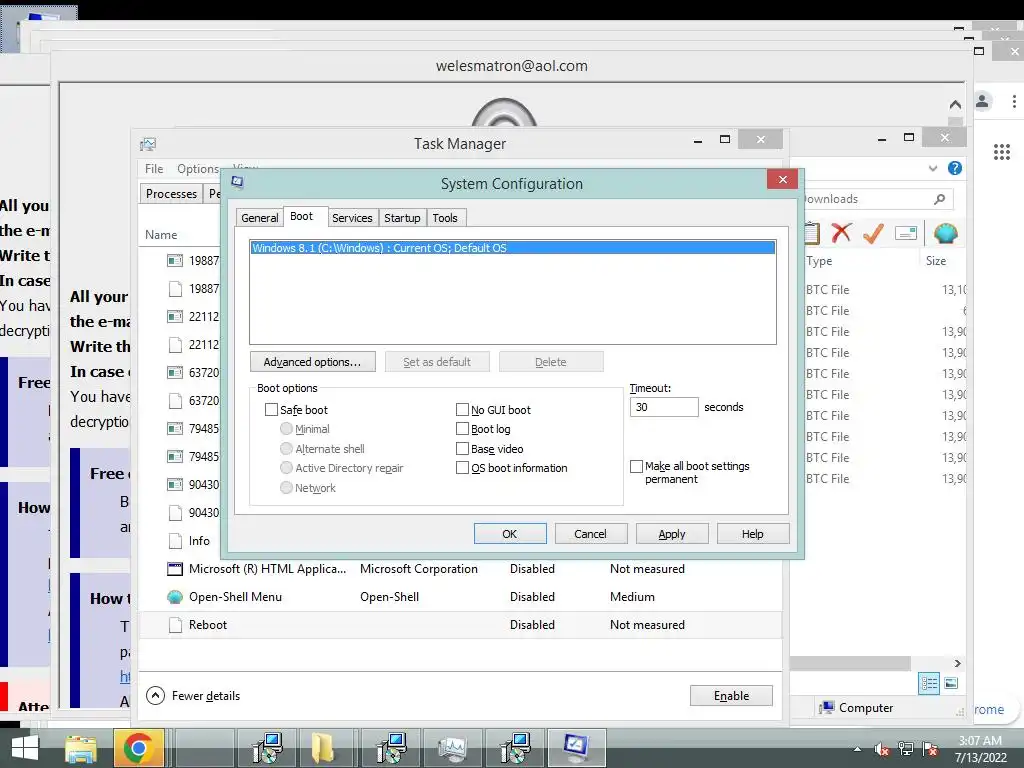
Task: Check the No GUI boot option
Action: 462,409
